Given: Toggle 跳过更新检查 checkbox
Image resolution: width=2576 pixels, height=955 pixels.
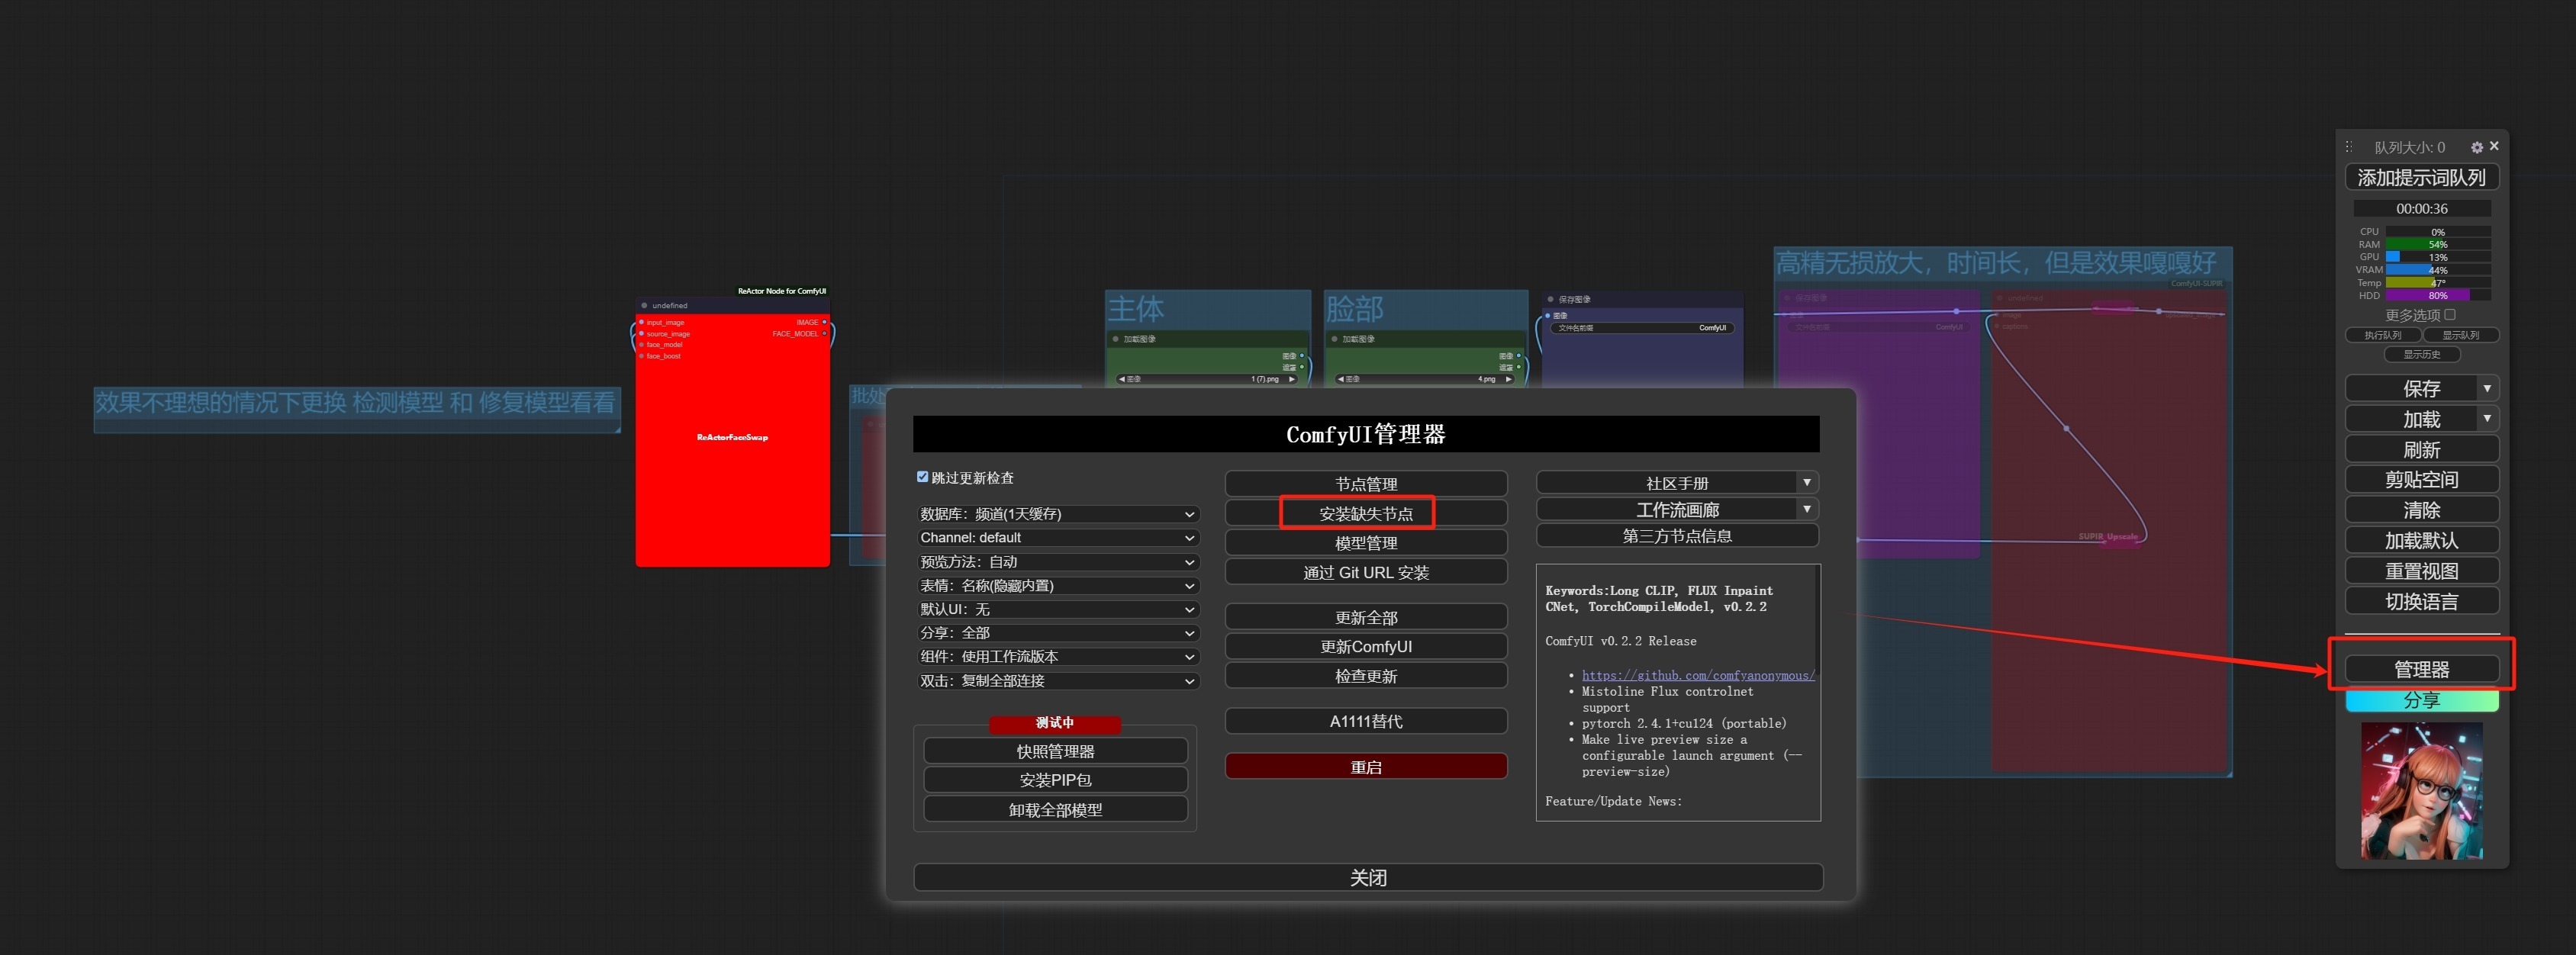Looking at the screenshot, I should 922,477.
